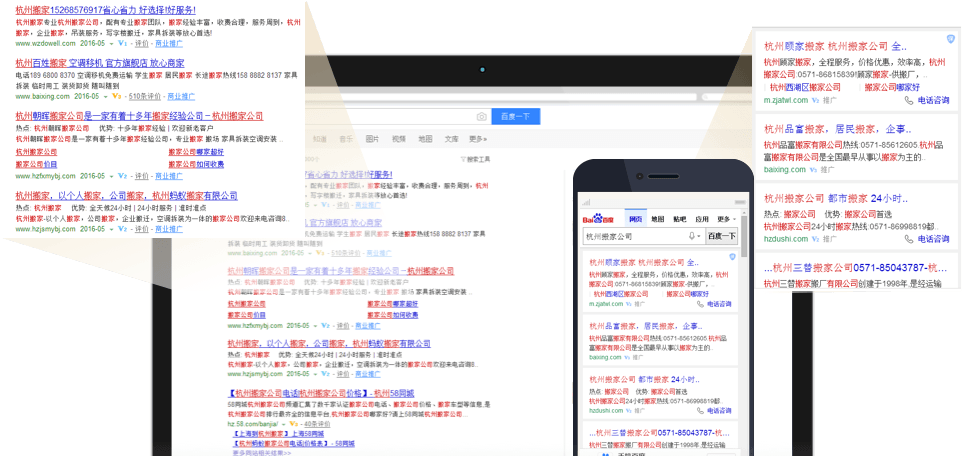Click the blue shield icon in the enlarged right panel

click(x=951, y=39)
